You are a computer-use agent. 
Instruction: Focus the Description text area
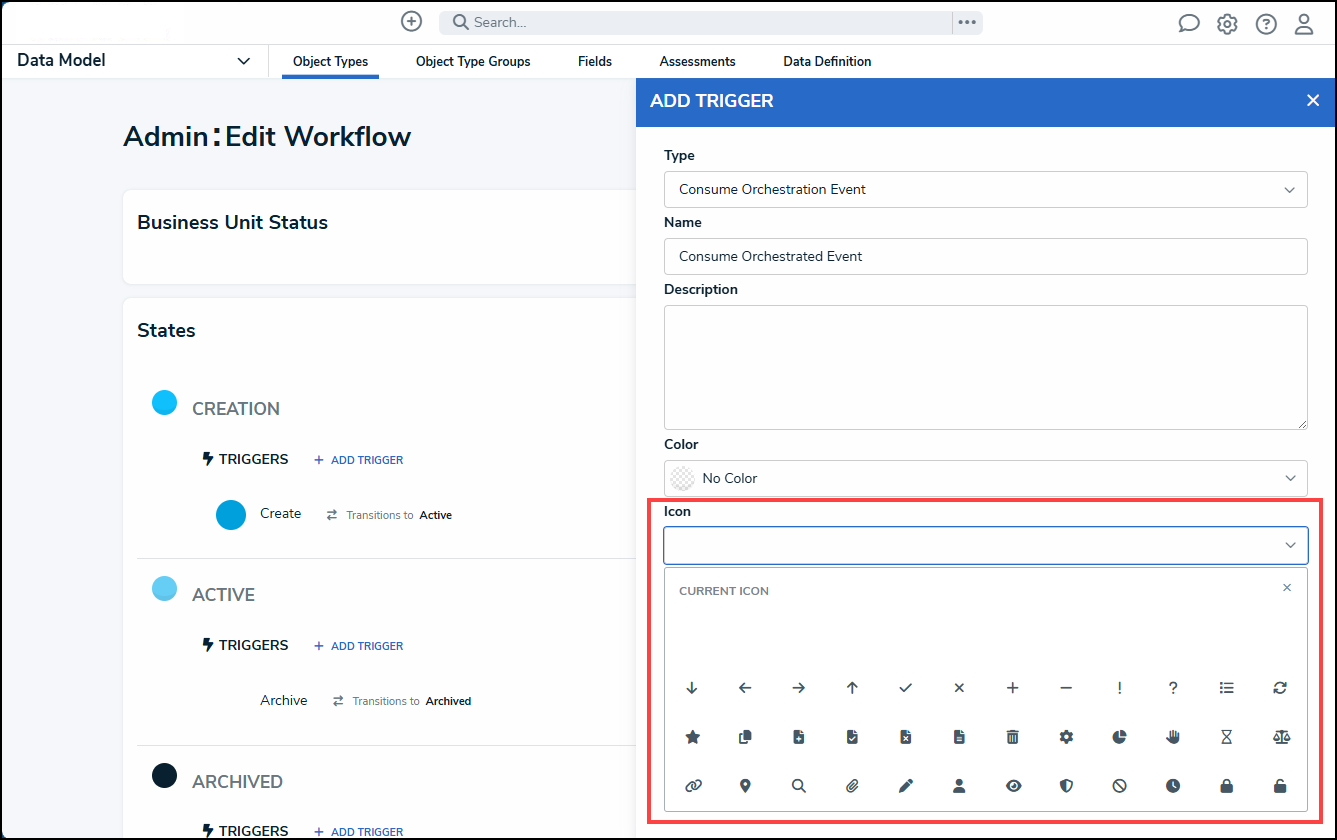click(985, 367)
